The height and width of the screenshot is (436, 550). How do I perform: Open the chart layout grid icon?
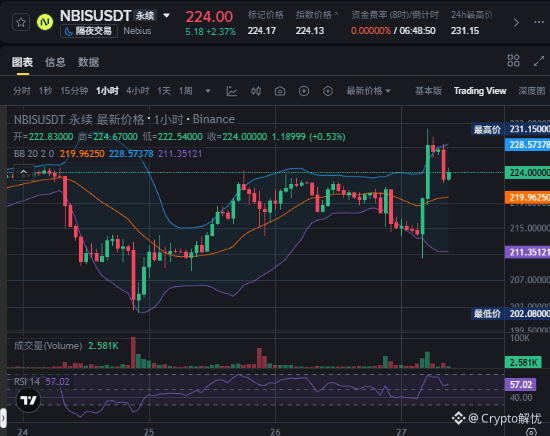pos(513,61)
